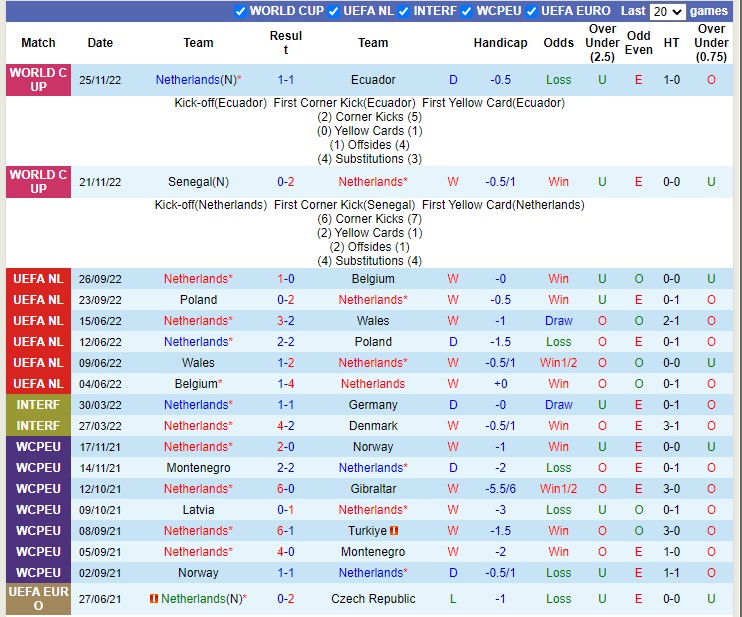Screen dimensions: 742x617
Task: Click Netherlands(N) team in the Ecuador match
Action: [198, 80]
